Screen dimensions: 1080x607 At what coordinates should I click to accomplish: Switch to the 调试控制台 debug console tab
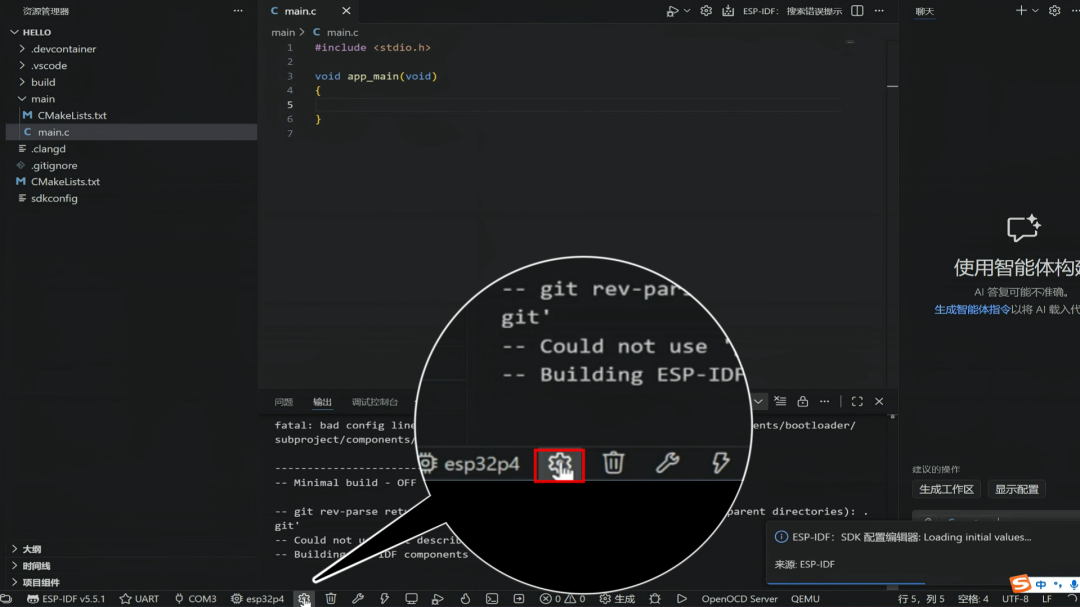[375, 402]
